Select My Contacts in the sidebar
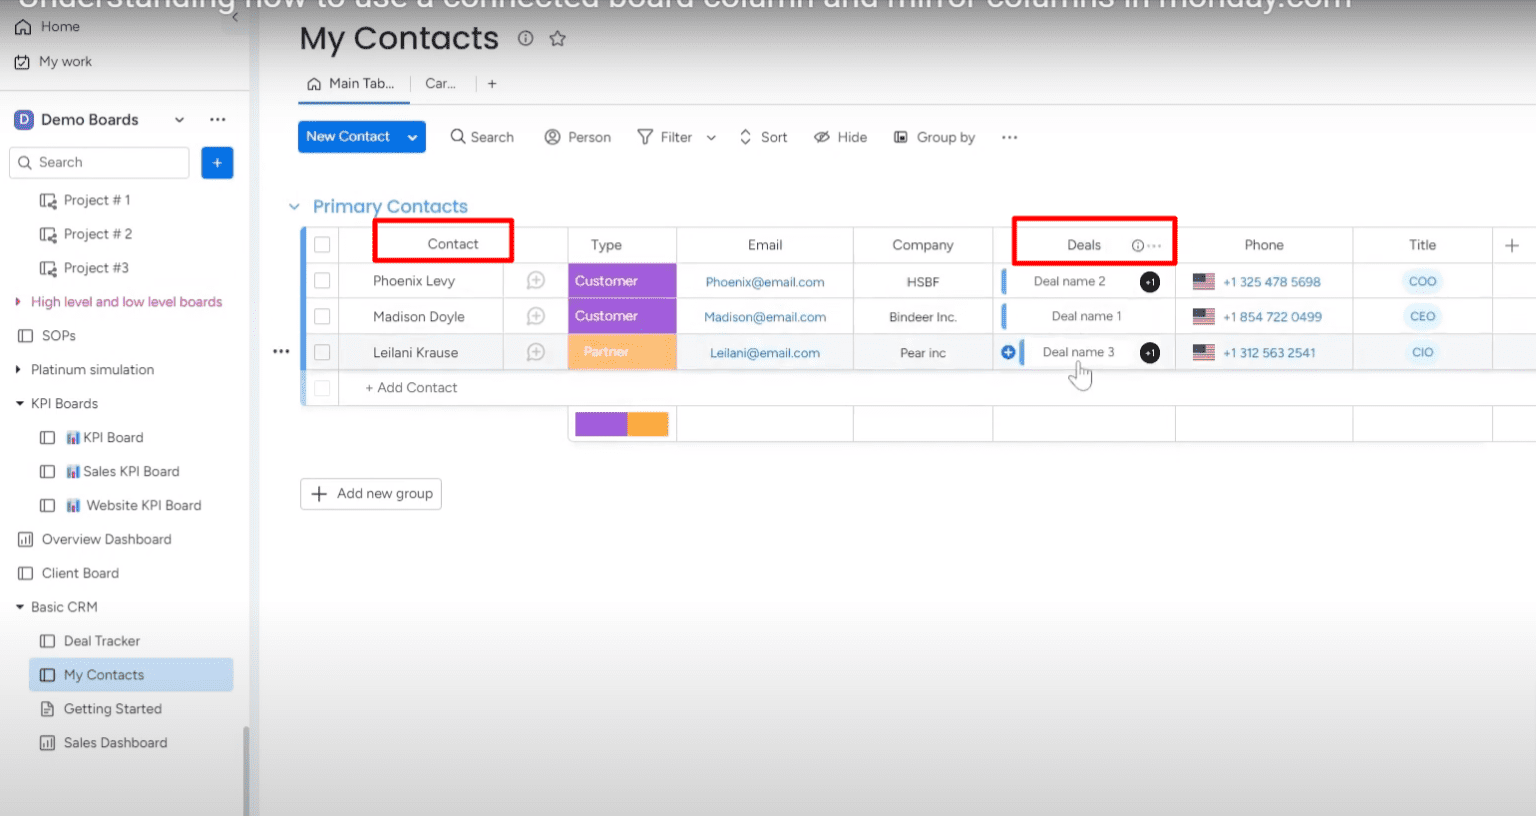This screenshot has width=1536, height=816. 103,675
